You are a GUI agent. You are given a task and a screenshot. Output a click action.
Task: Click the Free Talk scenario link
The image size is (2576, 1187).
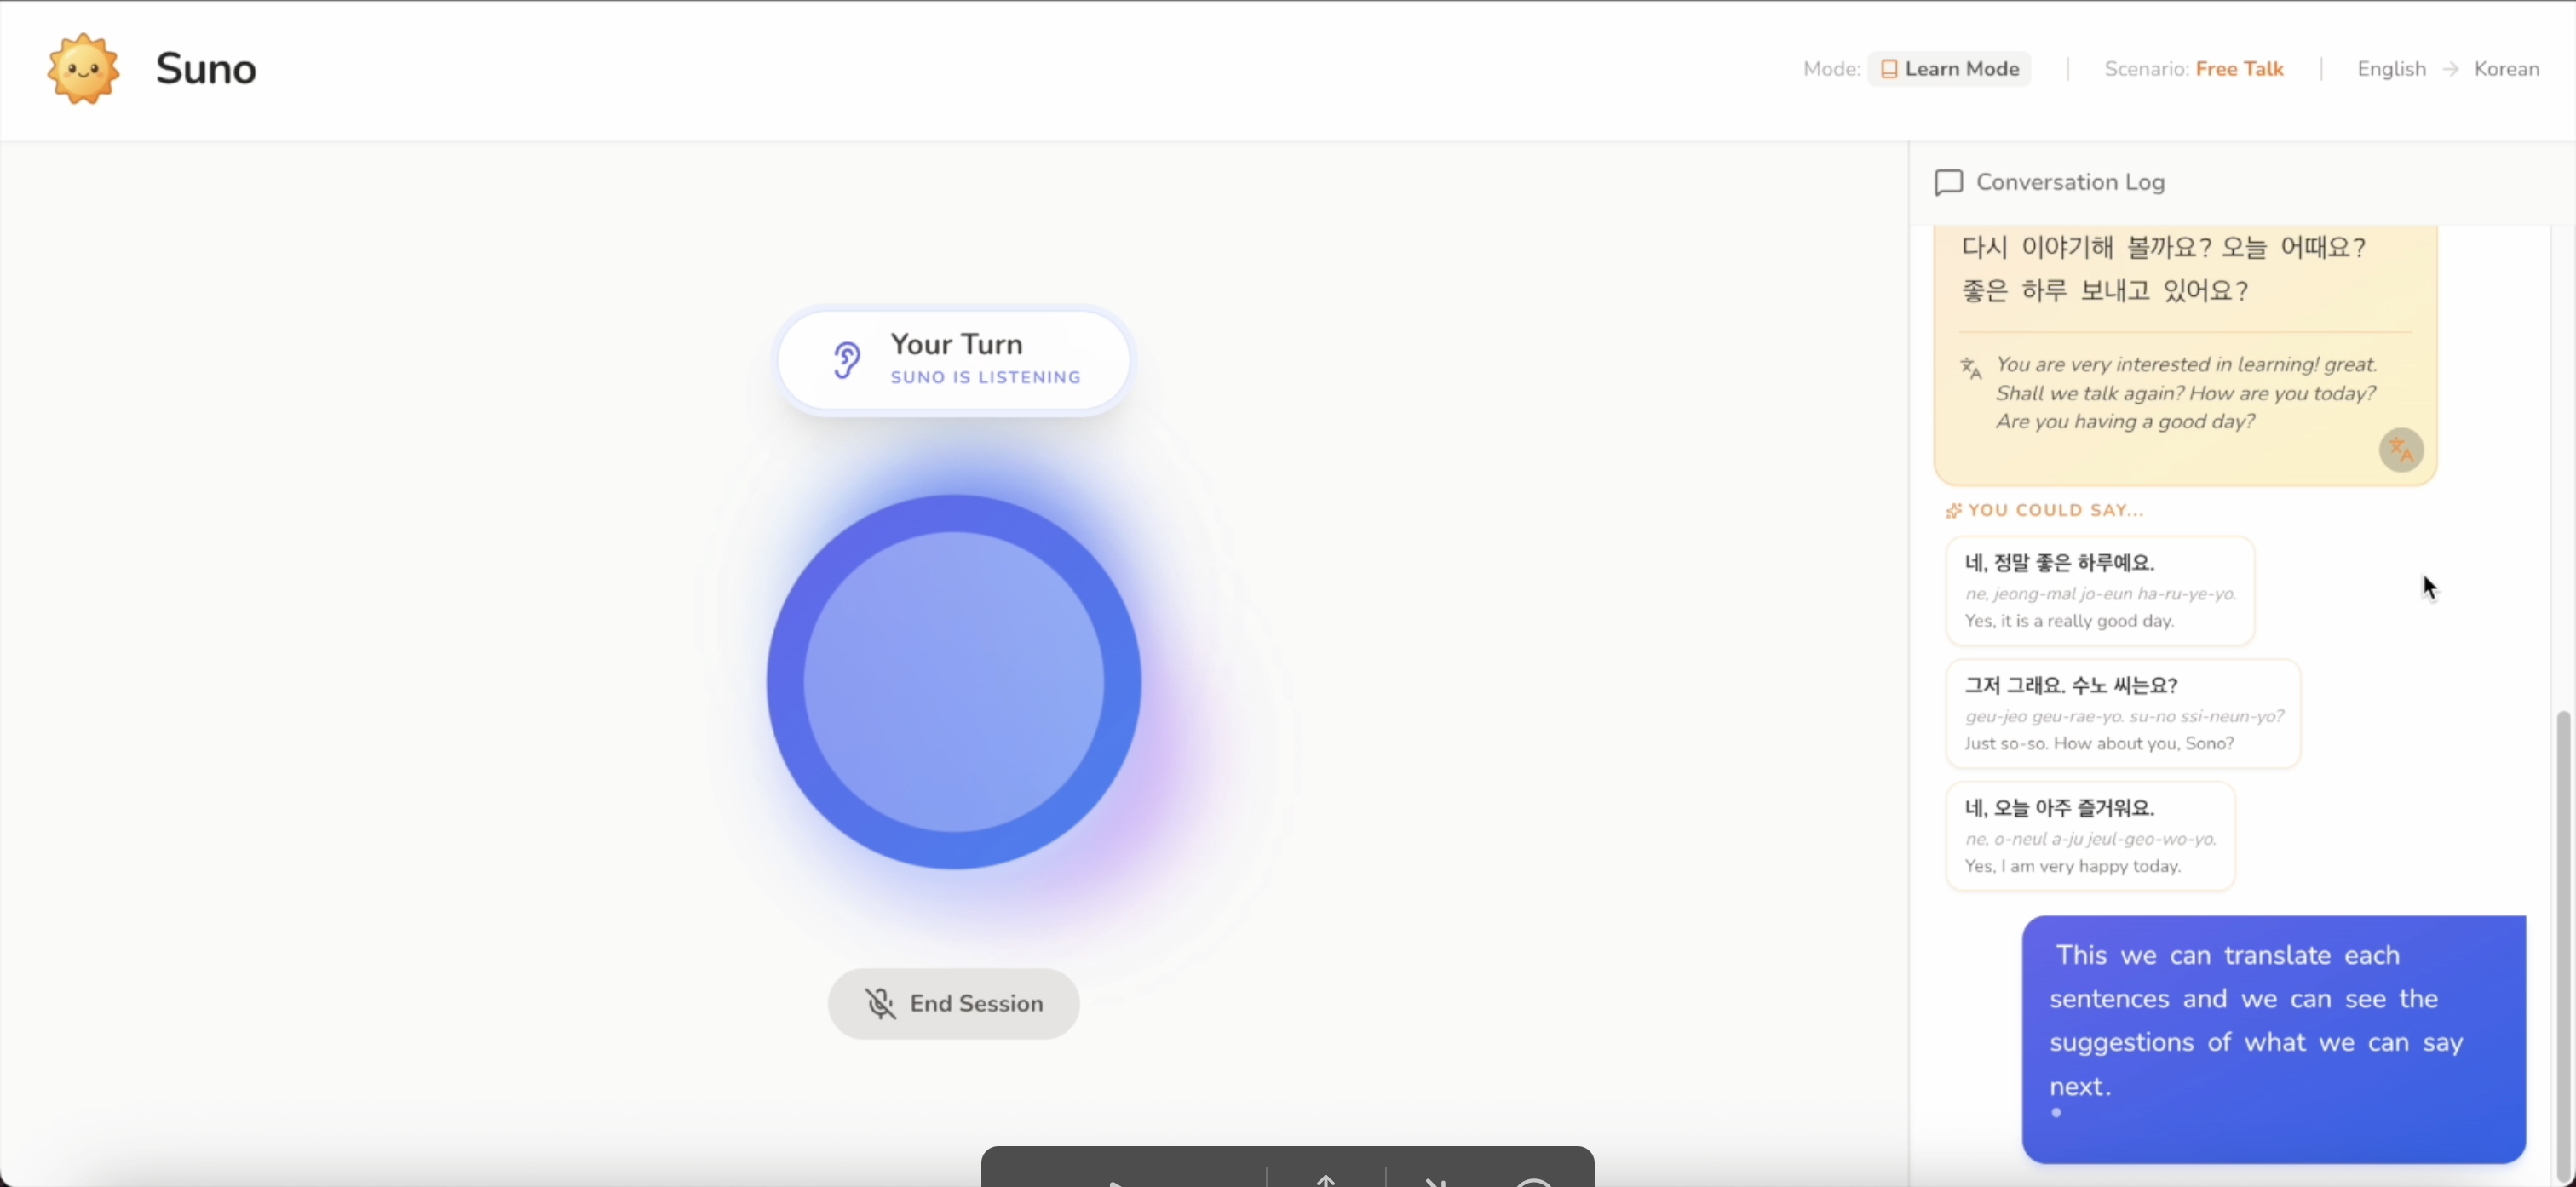coord(2239,69)
